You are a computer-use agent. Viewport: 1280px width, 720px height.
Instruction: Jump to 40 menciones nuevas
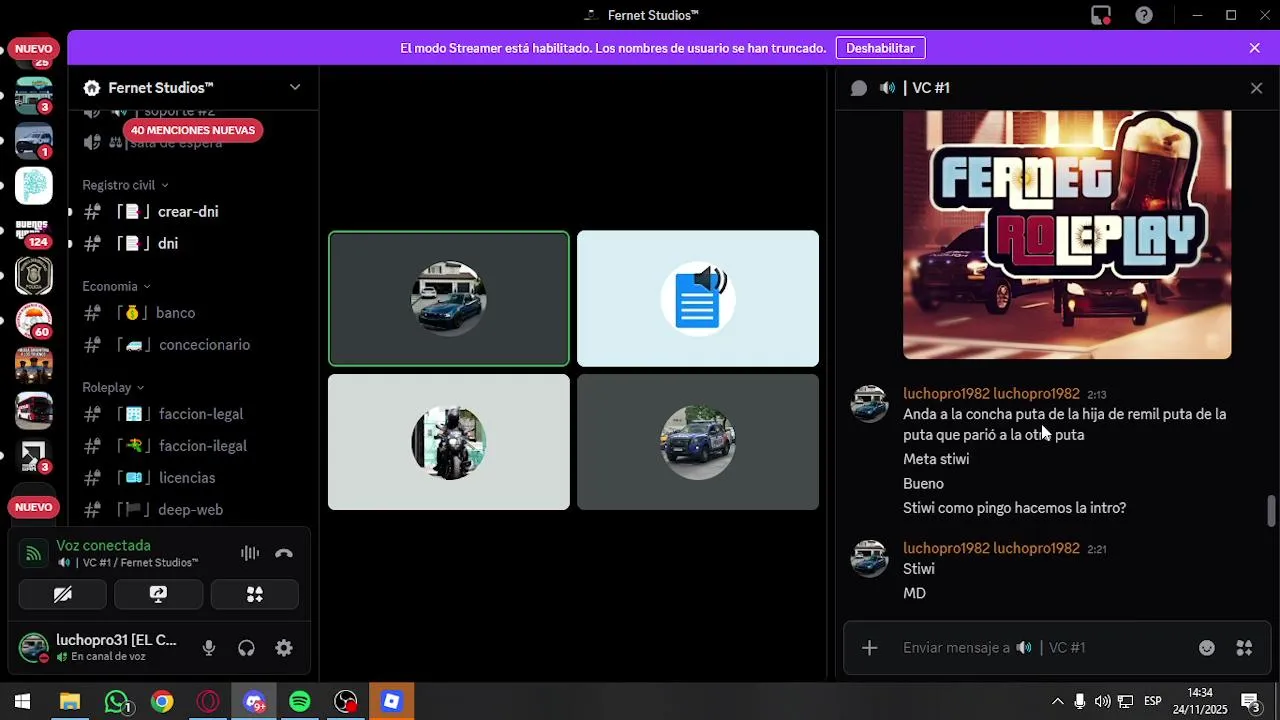(193, 130)
